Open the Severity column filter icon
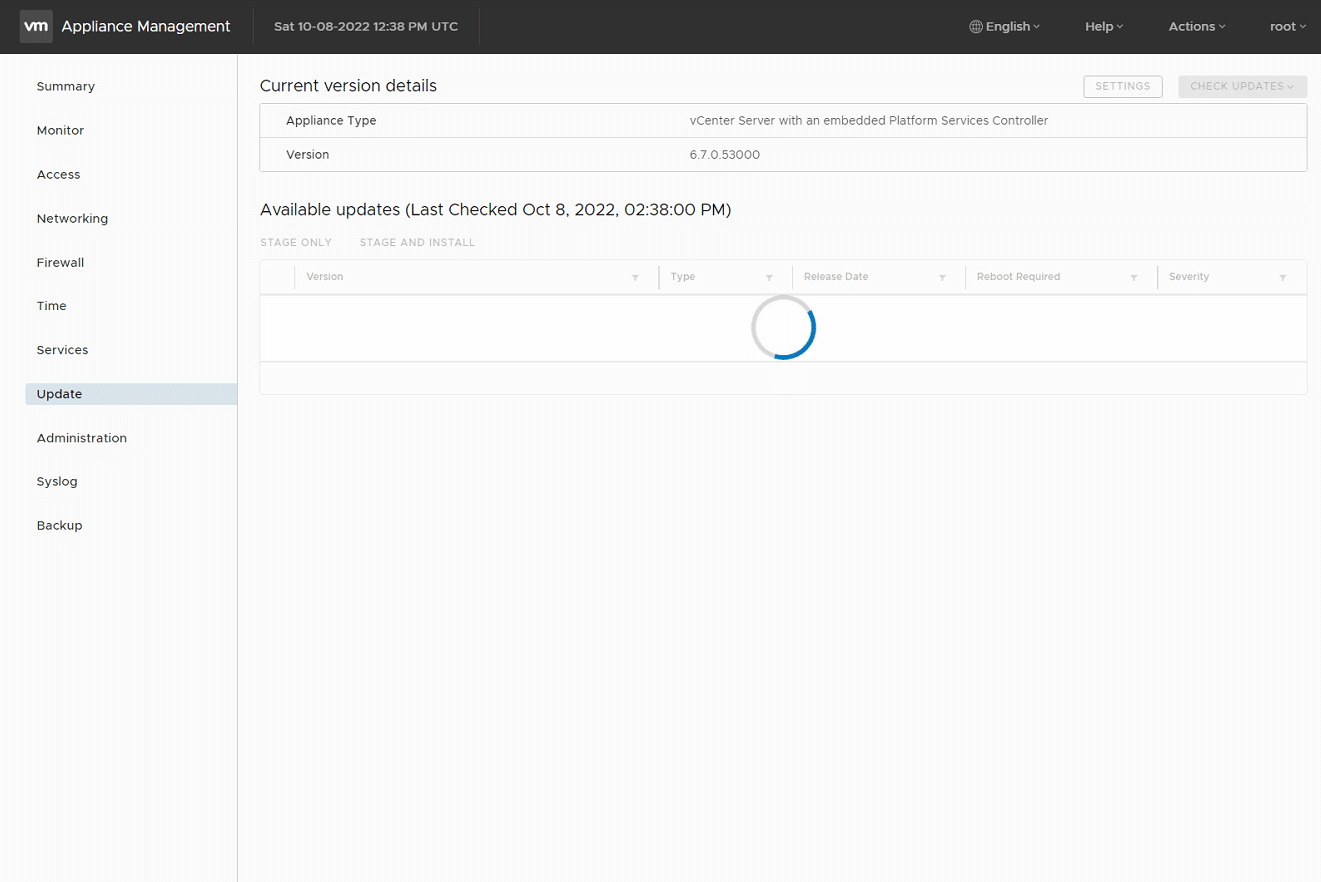1321x882 pixels. click(1283, 278)
